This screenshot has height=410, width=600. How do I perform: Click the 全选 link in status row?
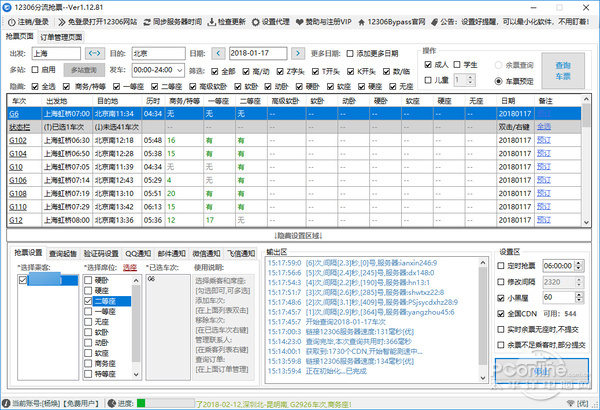[x=543, y=127]
